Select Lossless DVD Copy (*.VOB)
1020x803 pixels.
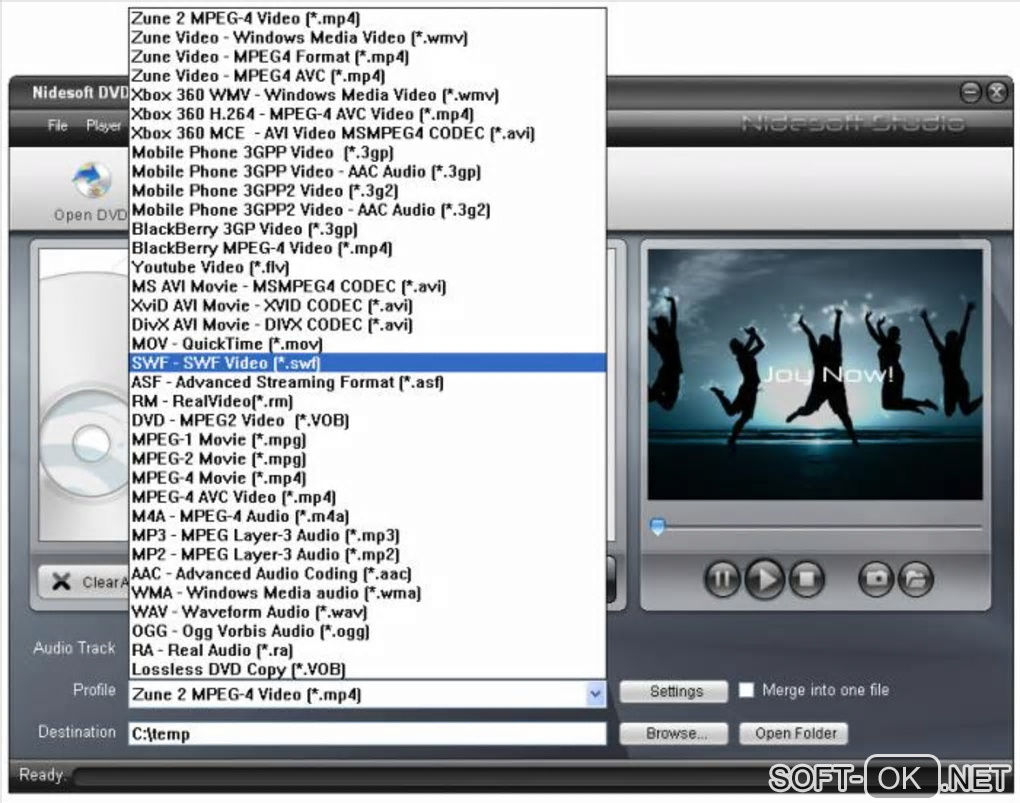(x=368, y=669)
